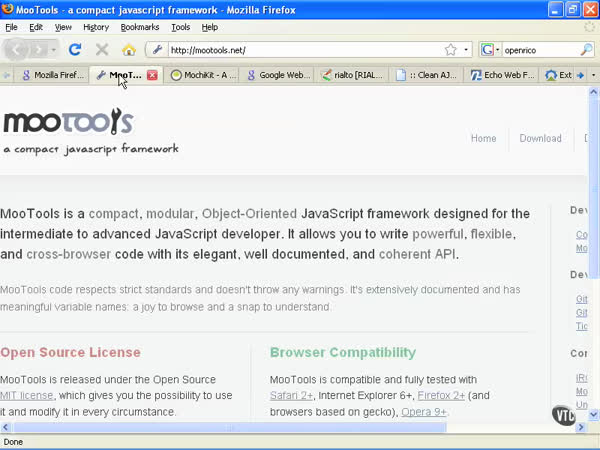Image resolution: width=600 pixels, height=450 pixels.
Task: Bookmark page using the star icon
Action: pos(451,49)
